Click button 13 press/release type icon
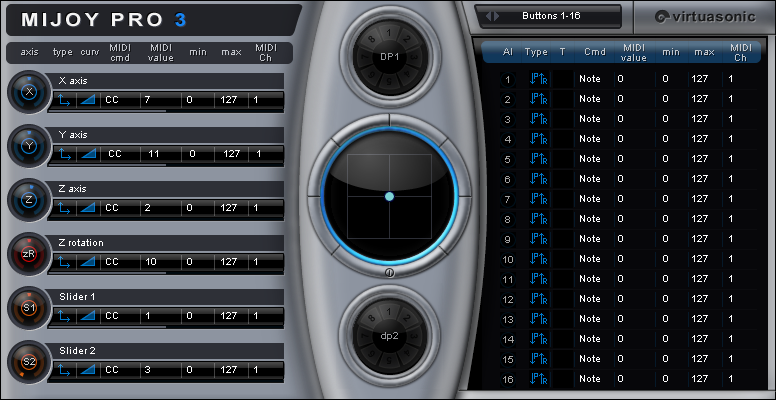This screenshot has height=400, width=776. pyautogui.click(x=538, y=319)
